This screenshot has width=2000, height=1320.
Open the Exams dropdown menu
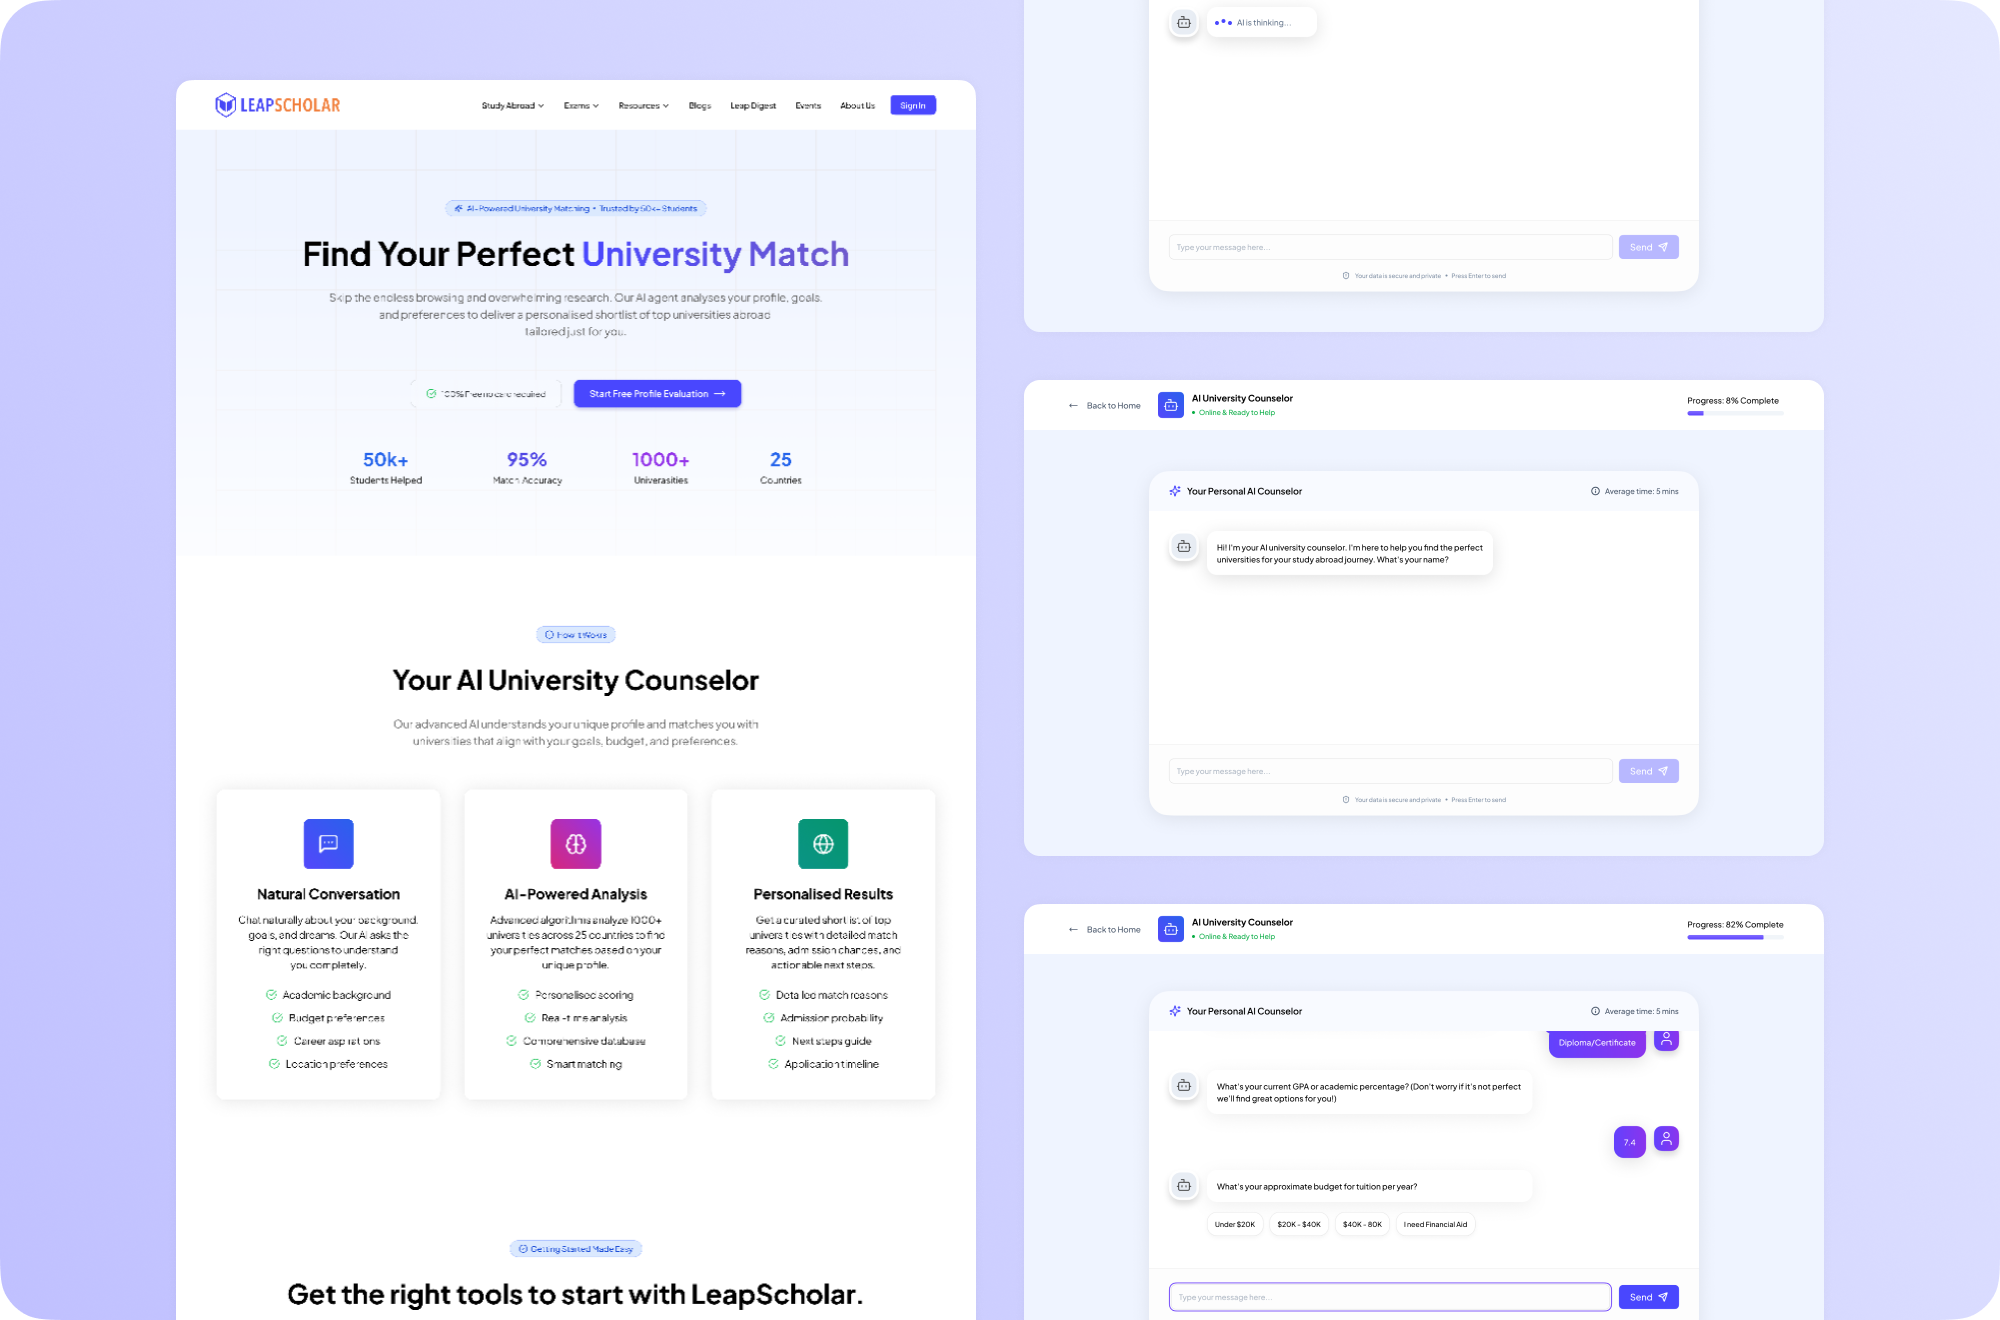click(581, 106)
